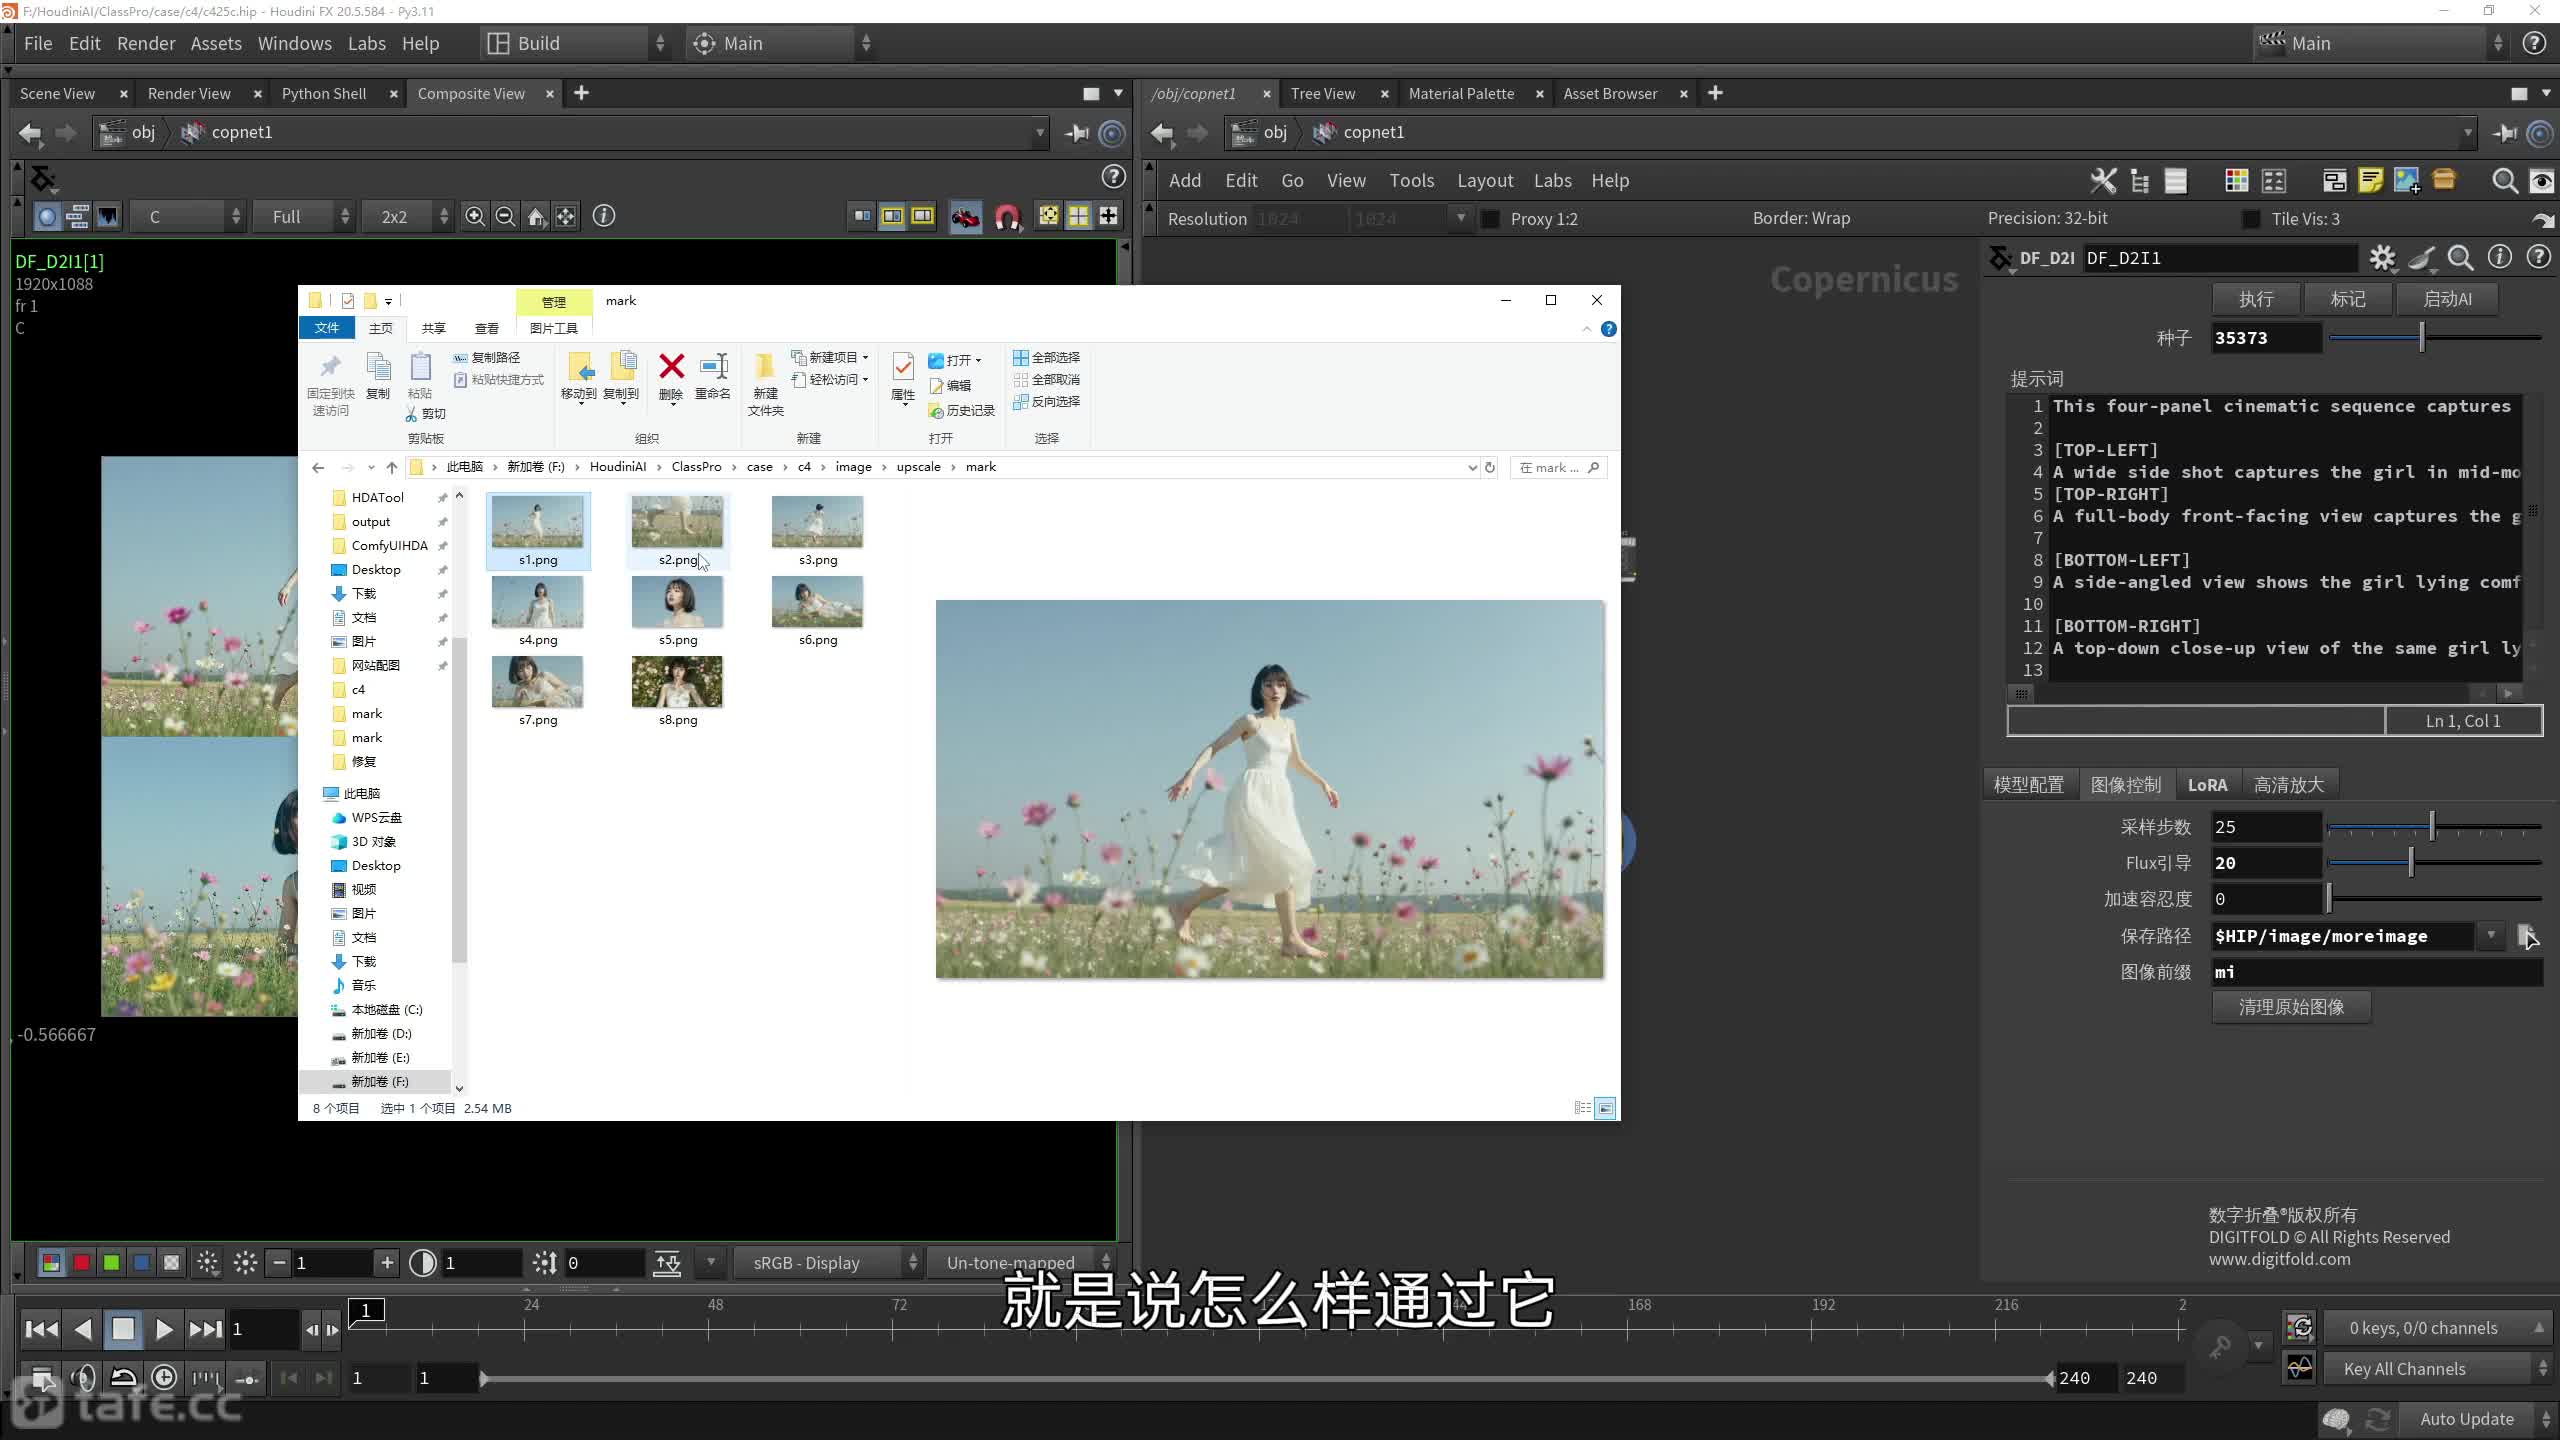Click the Flux引导 slider handle

2411,862
